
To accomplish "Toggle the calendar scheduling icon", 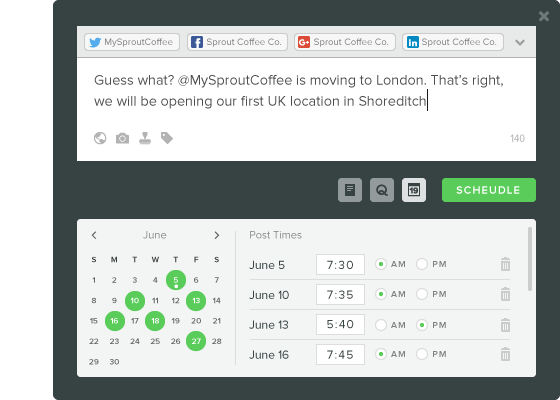I will (414, 190).
